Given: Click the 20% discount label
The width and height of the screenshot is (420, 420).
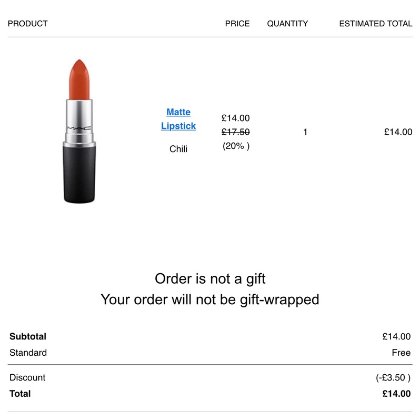Looking at the screenshot, I should 236,146.
